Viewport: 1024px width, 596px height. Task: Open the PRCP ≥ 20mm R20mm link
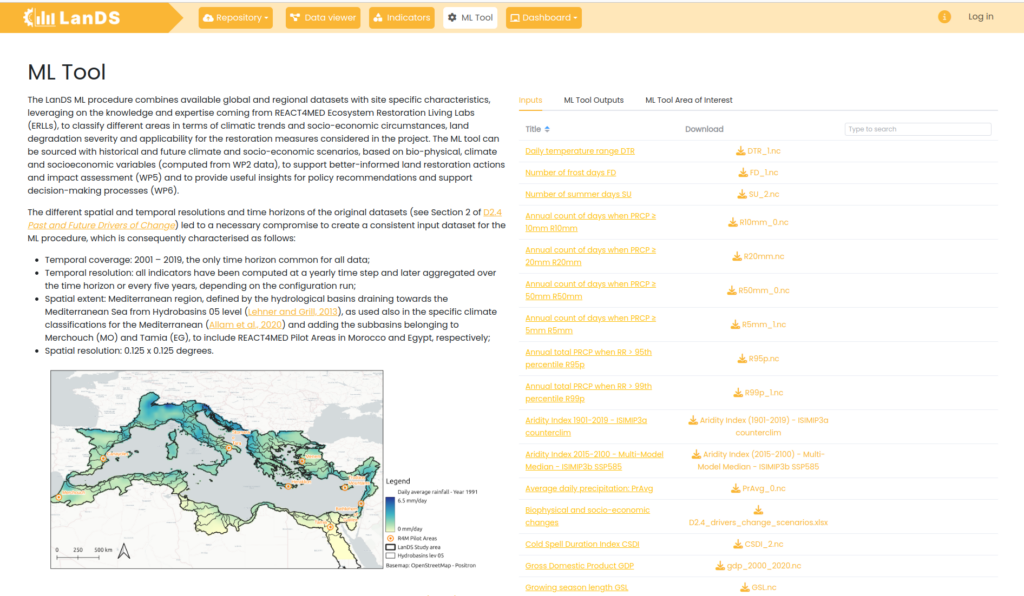[x=590, y=256]
